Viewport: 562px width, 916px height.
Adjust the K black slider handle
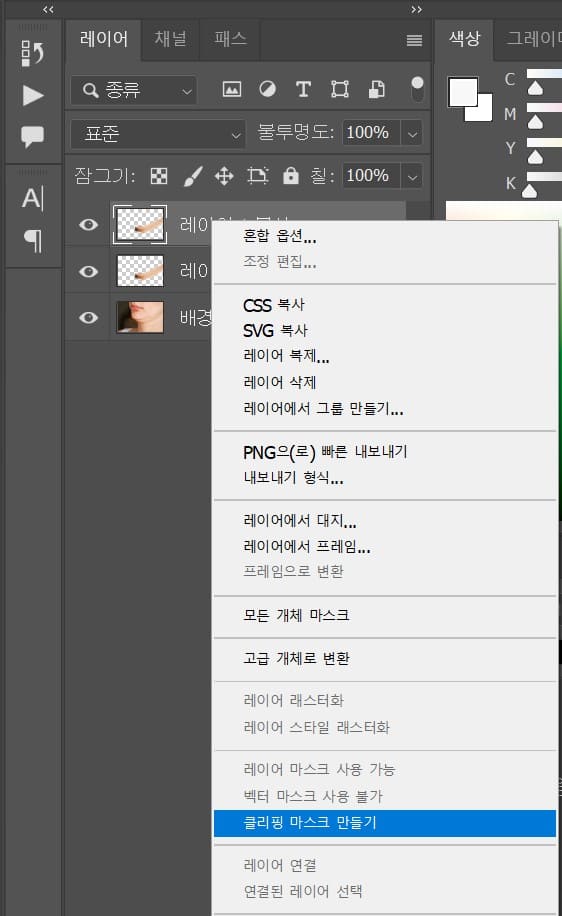(529, 192)
